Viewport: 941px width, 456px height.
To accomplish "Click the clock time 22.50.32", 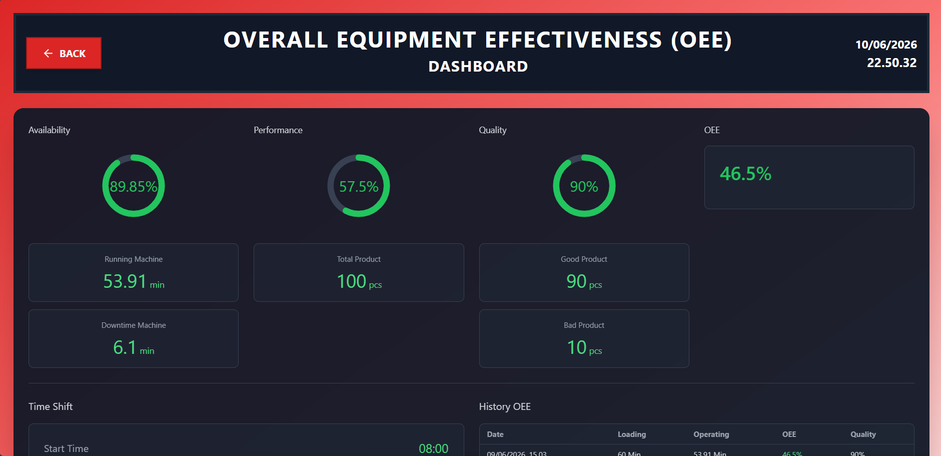I will (x=892, y=62).
